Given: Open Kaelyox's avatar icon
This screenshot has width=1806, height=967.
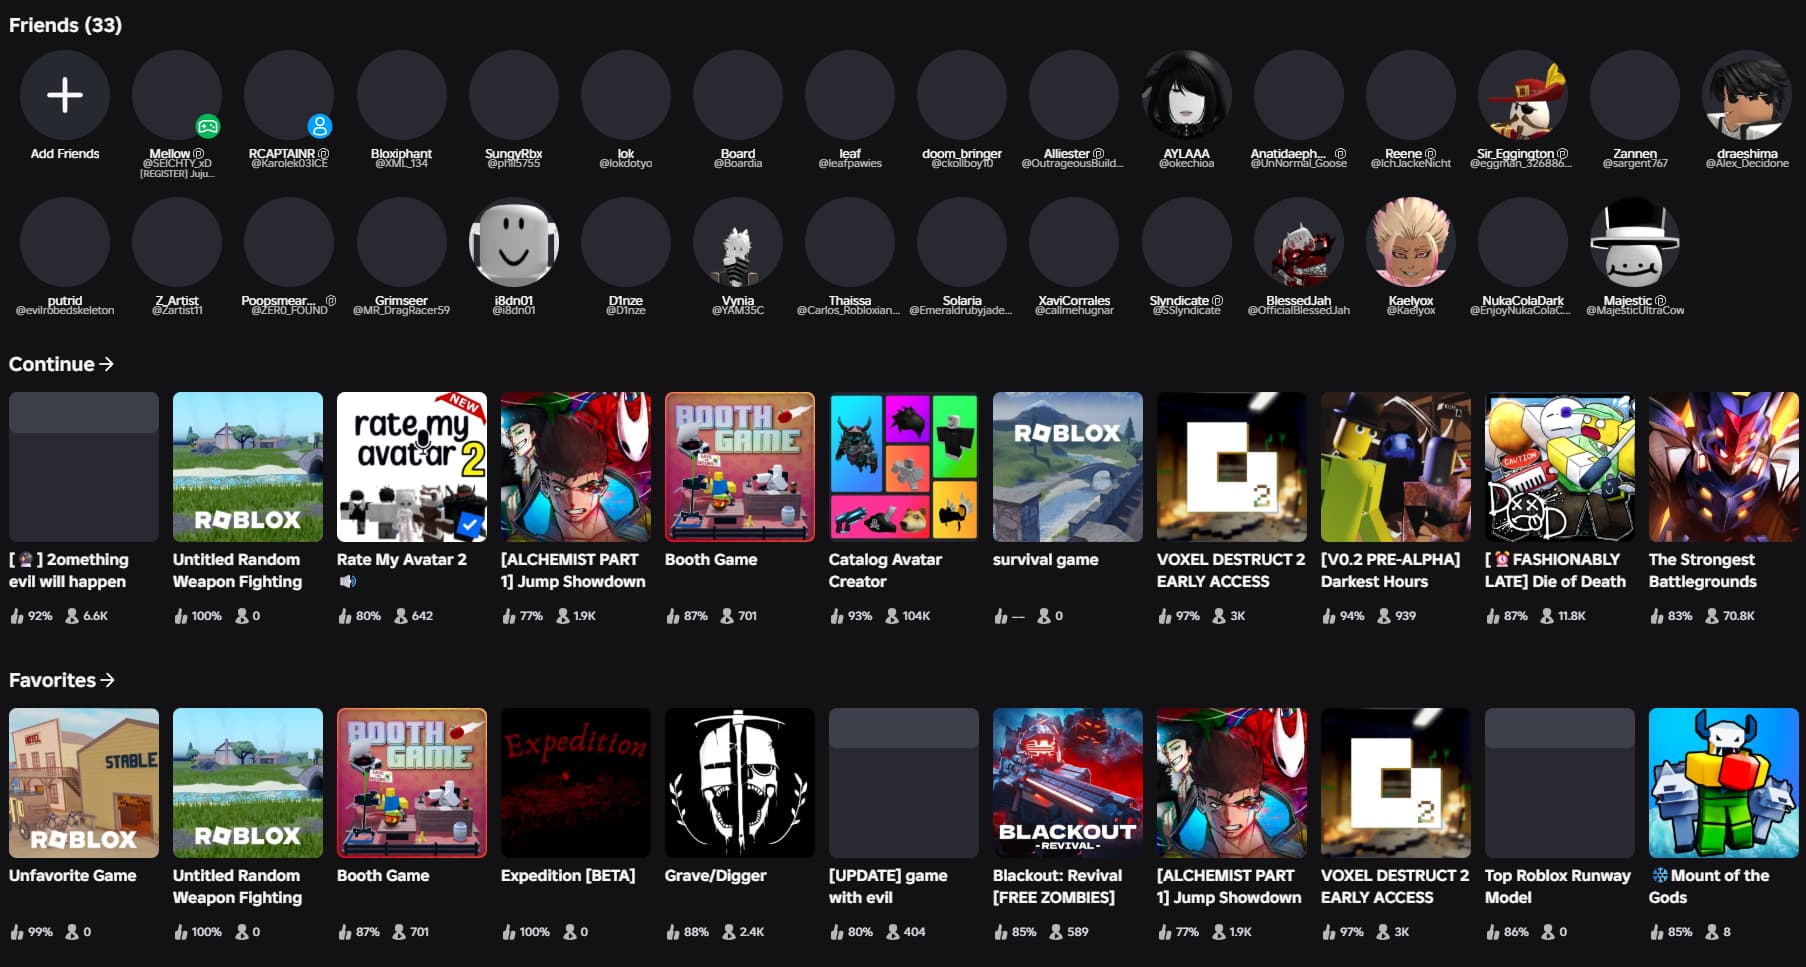Looking at the screenshot, I should [x=1410, y=242].
